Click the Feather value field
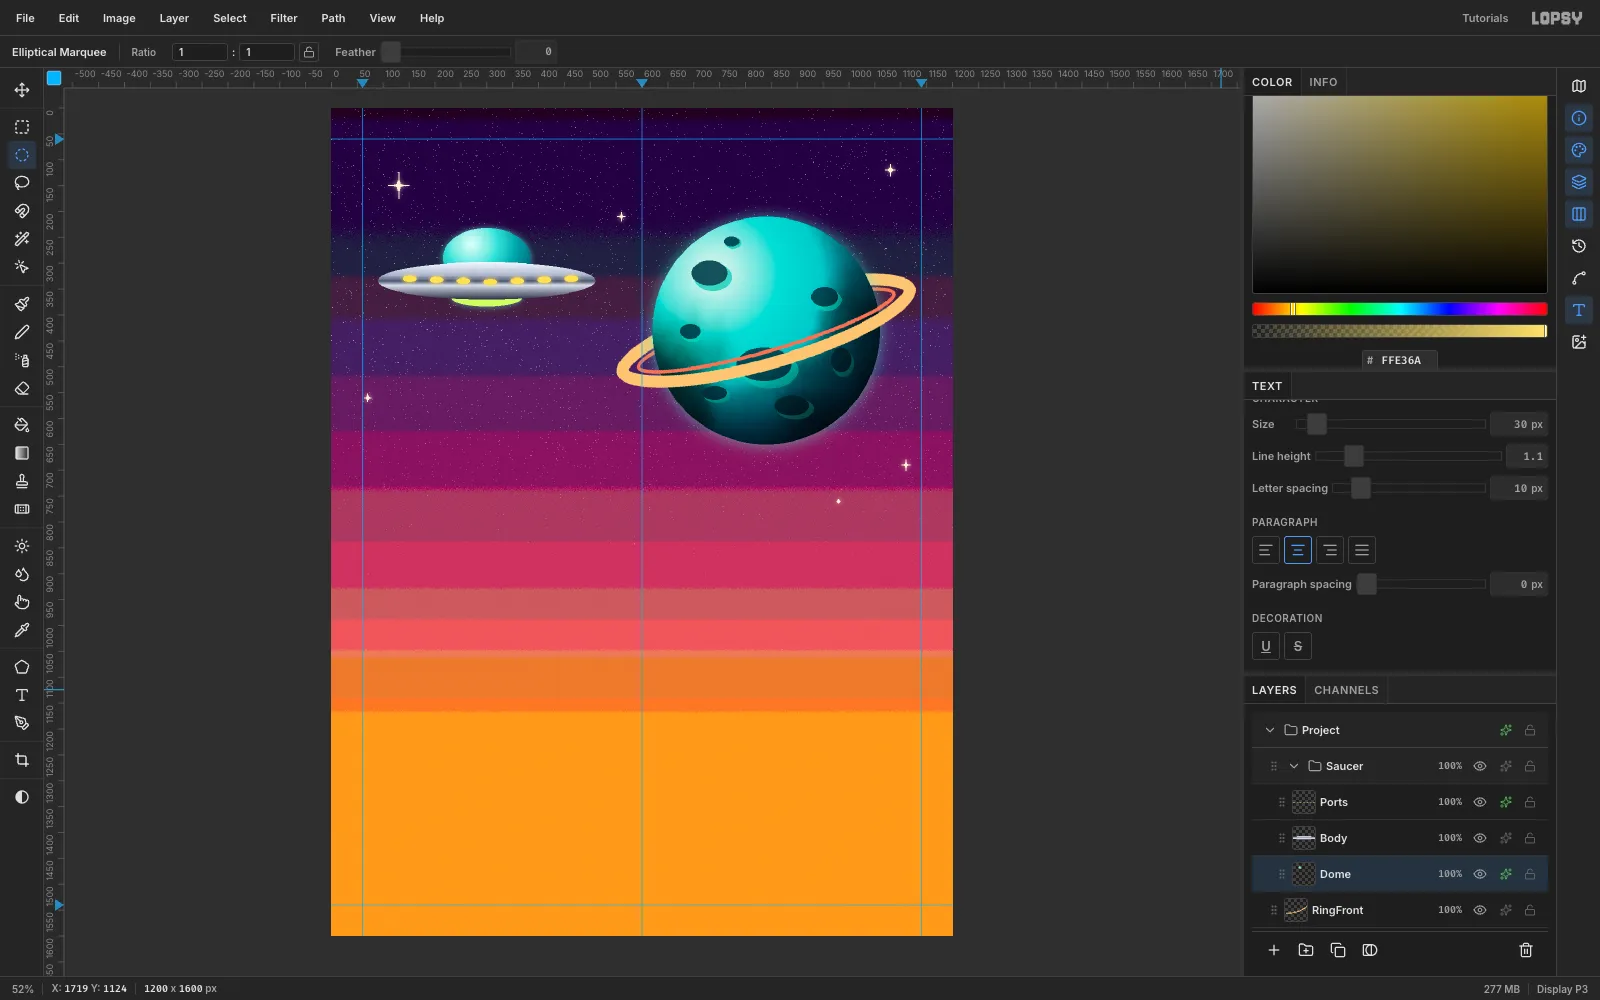The image size is (1600, 1000). point(535,52)
